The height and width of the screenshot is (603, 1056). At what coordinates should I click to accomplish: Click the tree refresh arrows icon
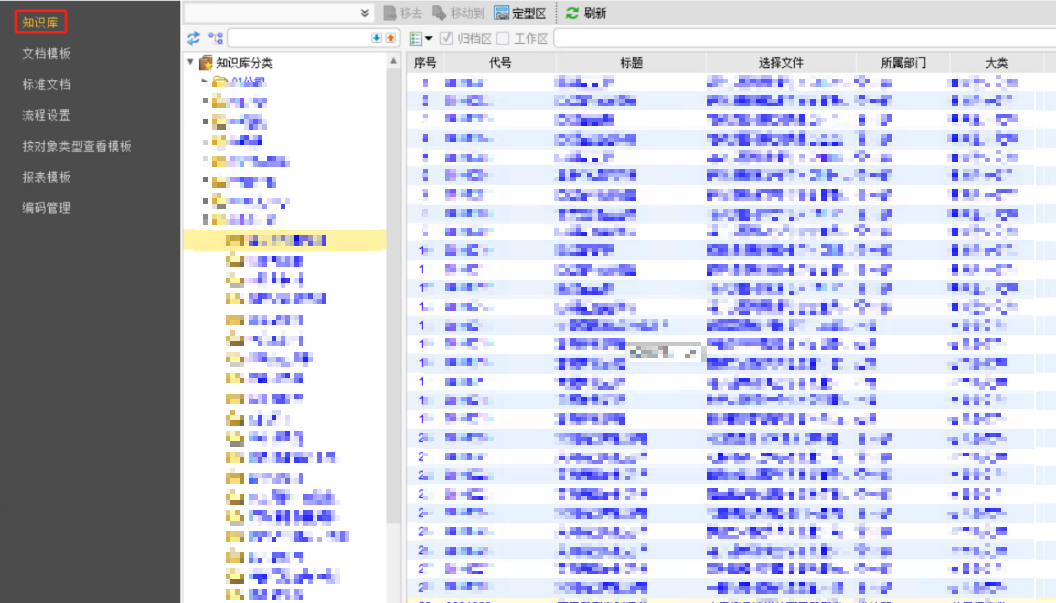tap(194, 38)
